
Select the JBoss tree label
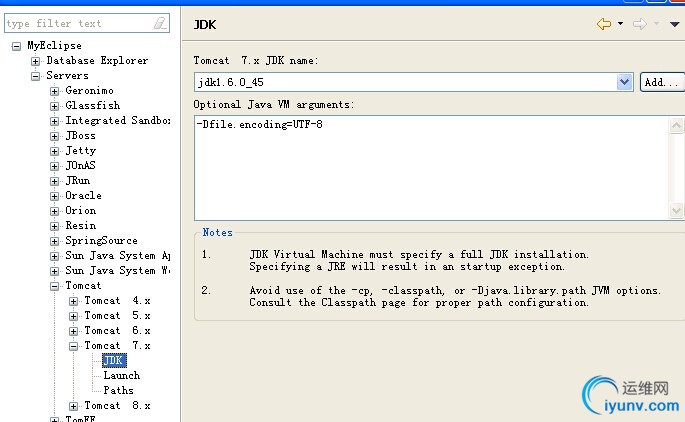coord(80,135)
